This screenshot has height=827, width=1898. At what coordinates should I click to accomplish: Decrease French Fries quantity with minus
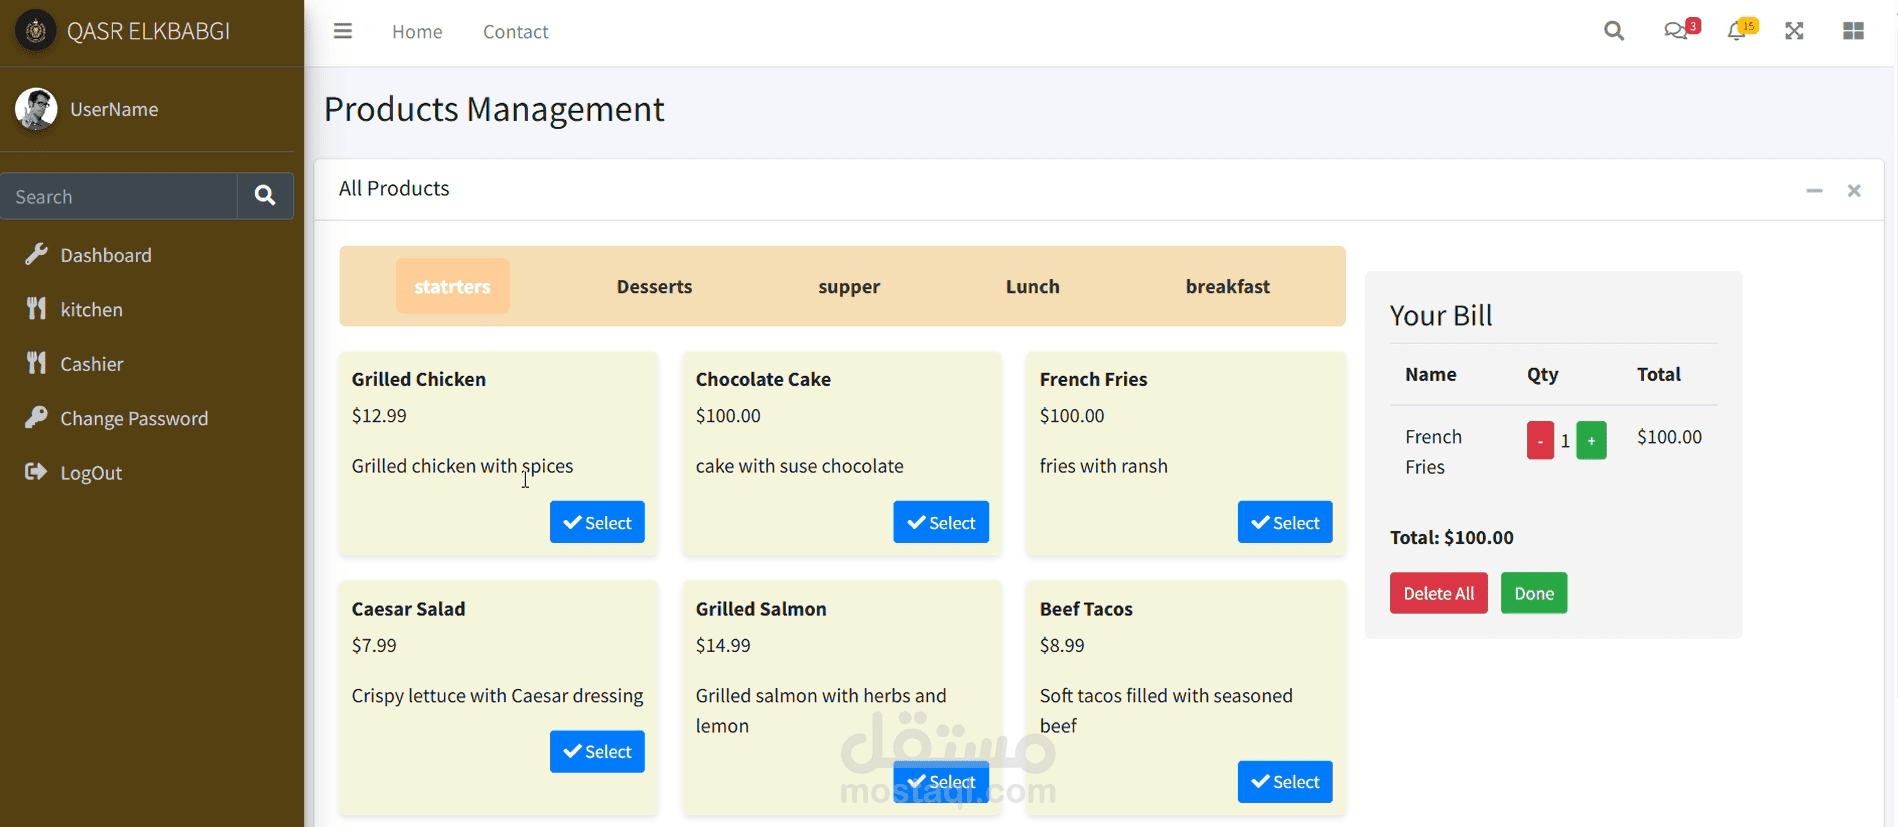(1540, 440)
